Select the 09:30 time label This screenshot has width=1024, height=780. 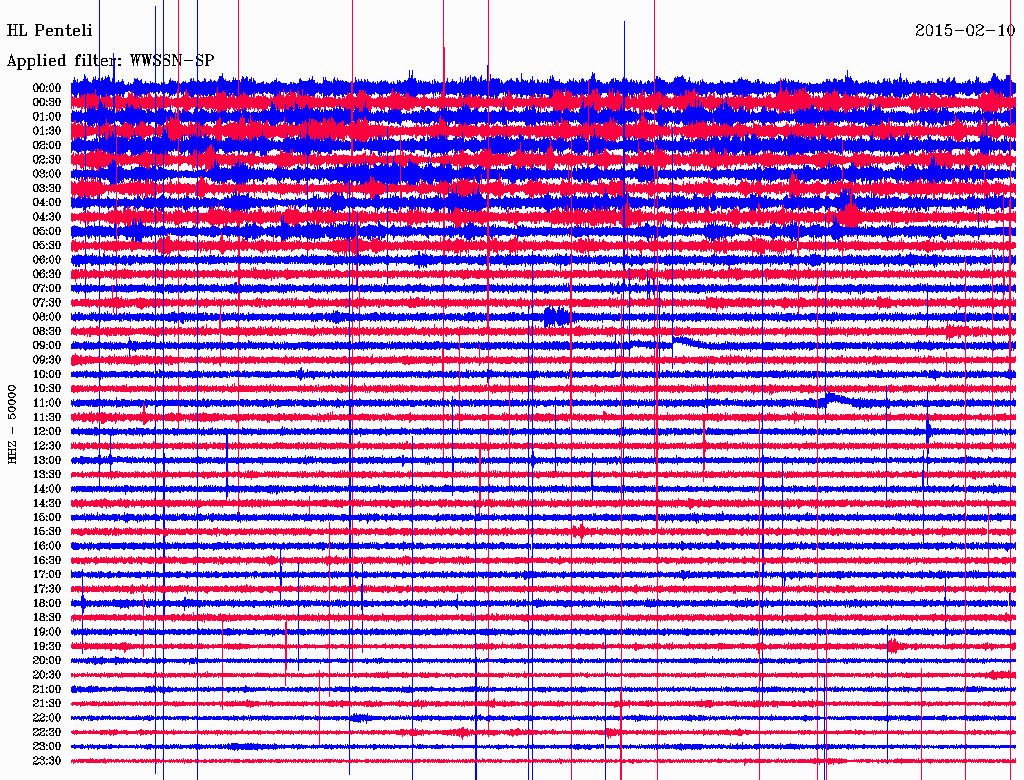point(47,360)
